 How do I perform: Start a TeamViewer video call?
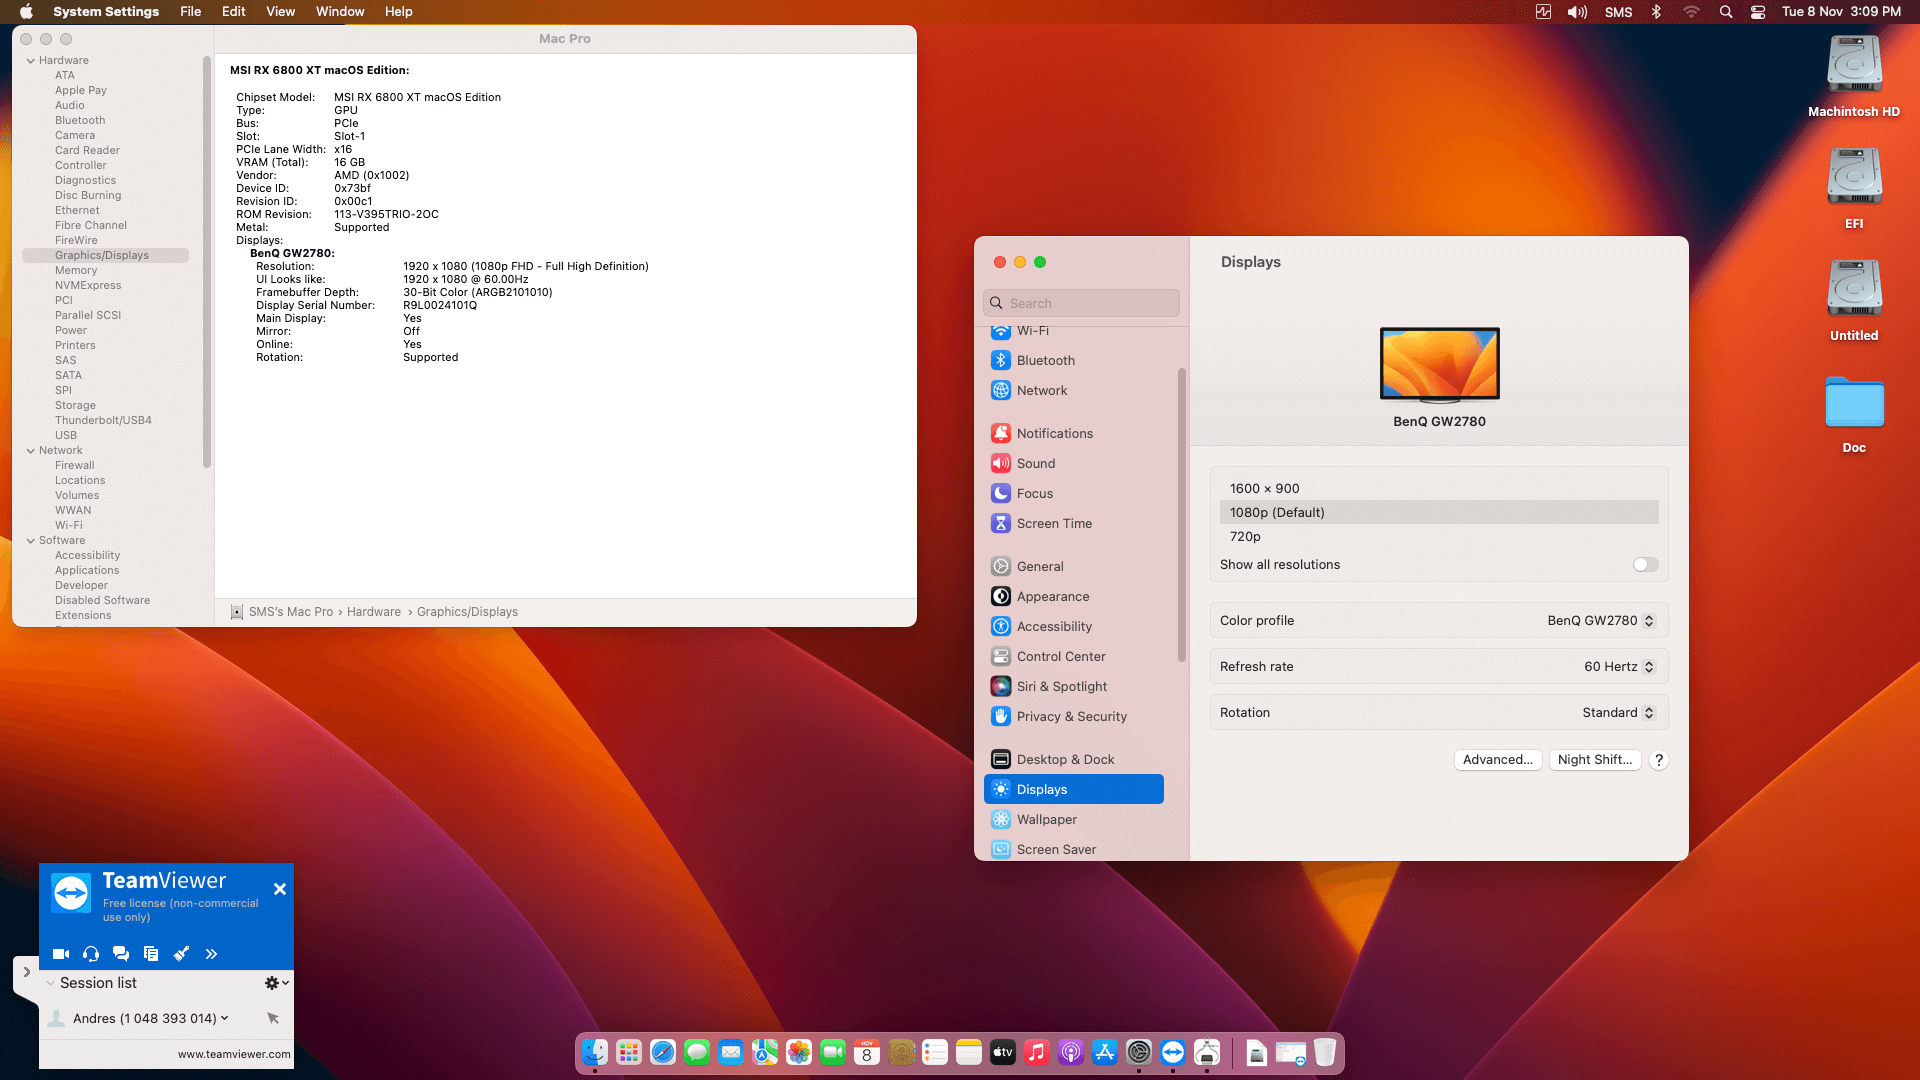point(61,954)
